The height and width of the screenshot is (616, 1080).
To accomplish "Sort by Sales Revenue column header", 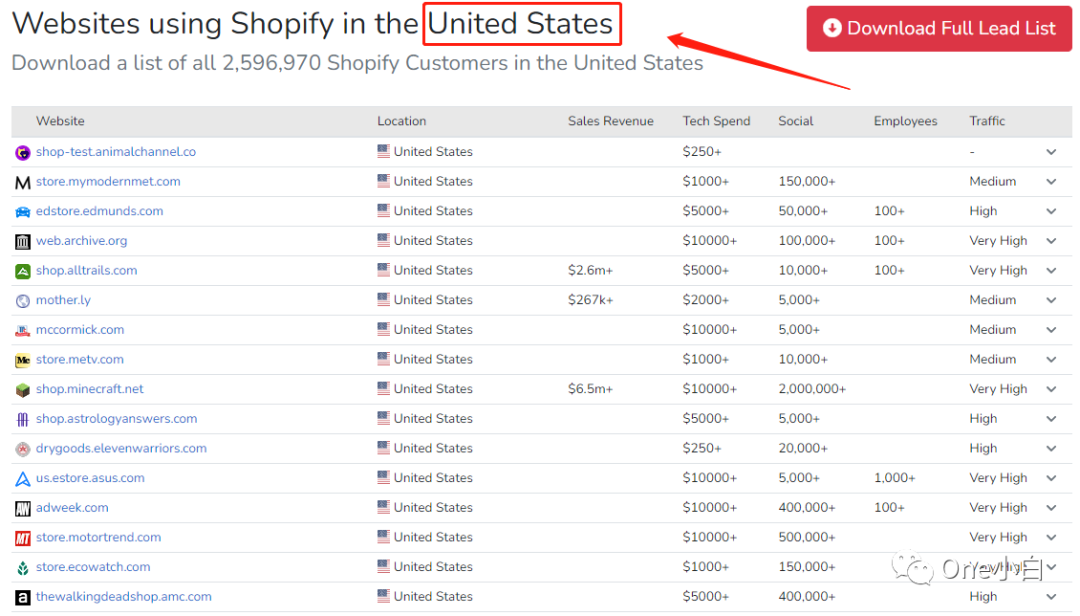I will (610, 121).
